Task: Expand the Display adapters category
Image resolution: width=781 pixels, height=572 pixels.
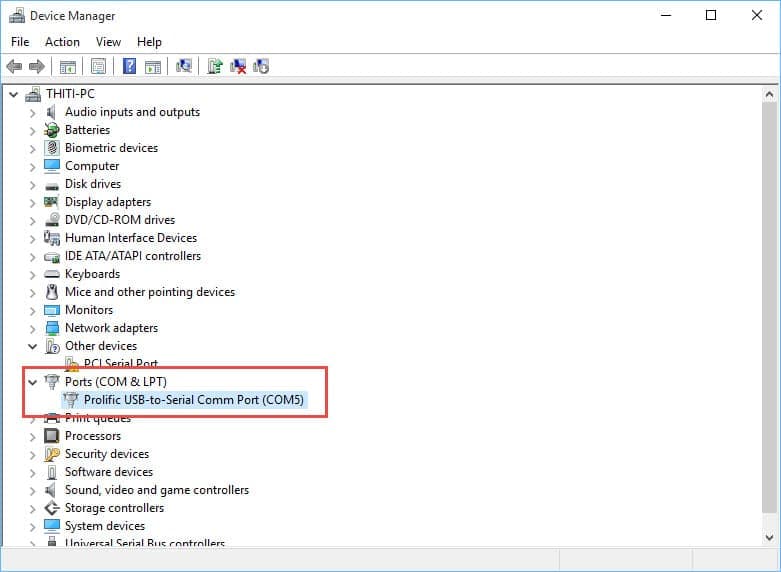Action: coord(32,202)
